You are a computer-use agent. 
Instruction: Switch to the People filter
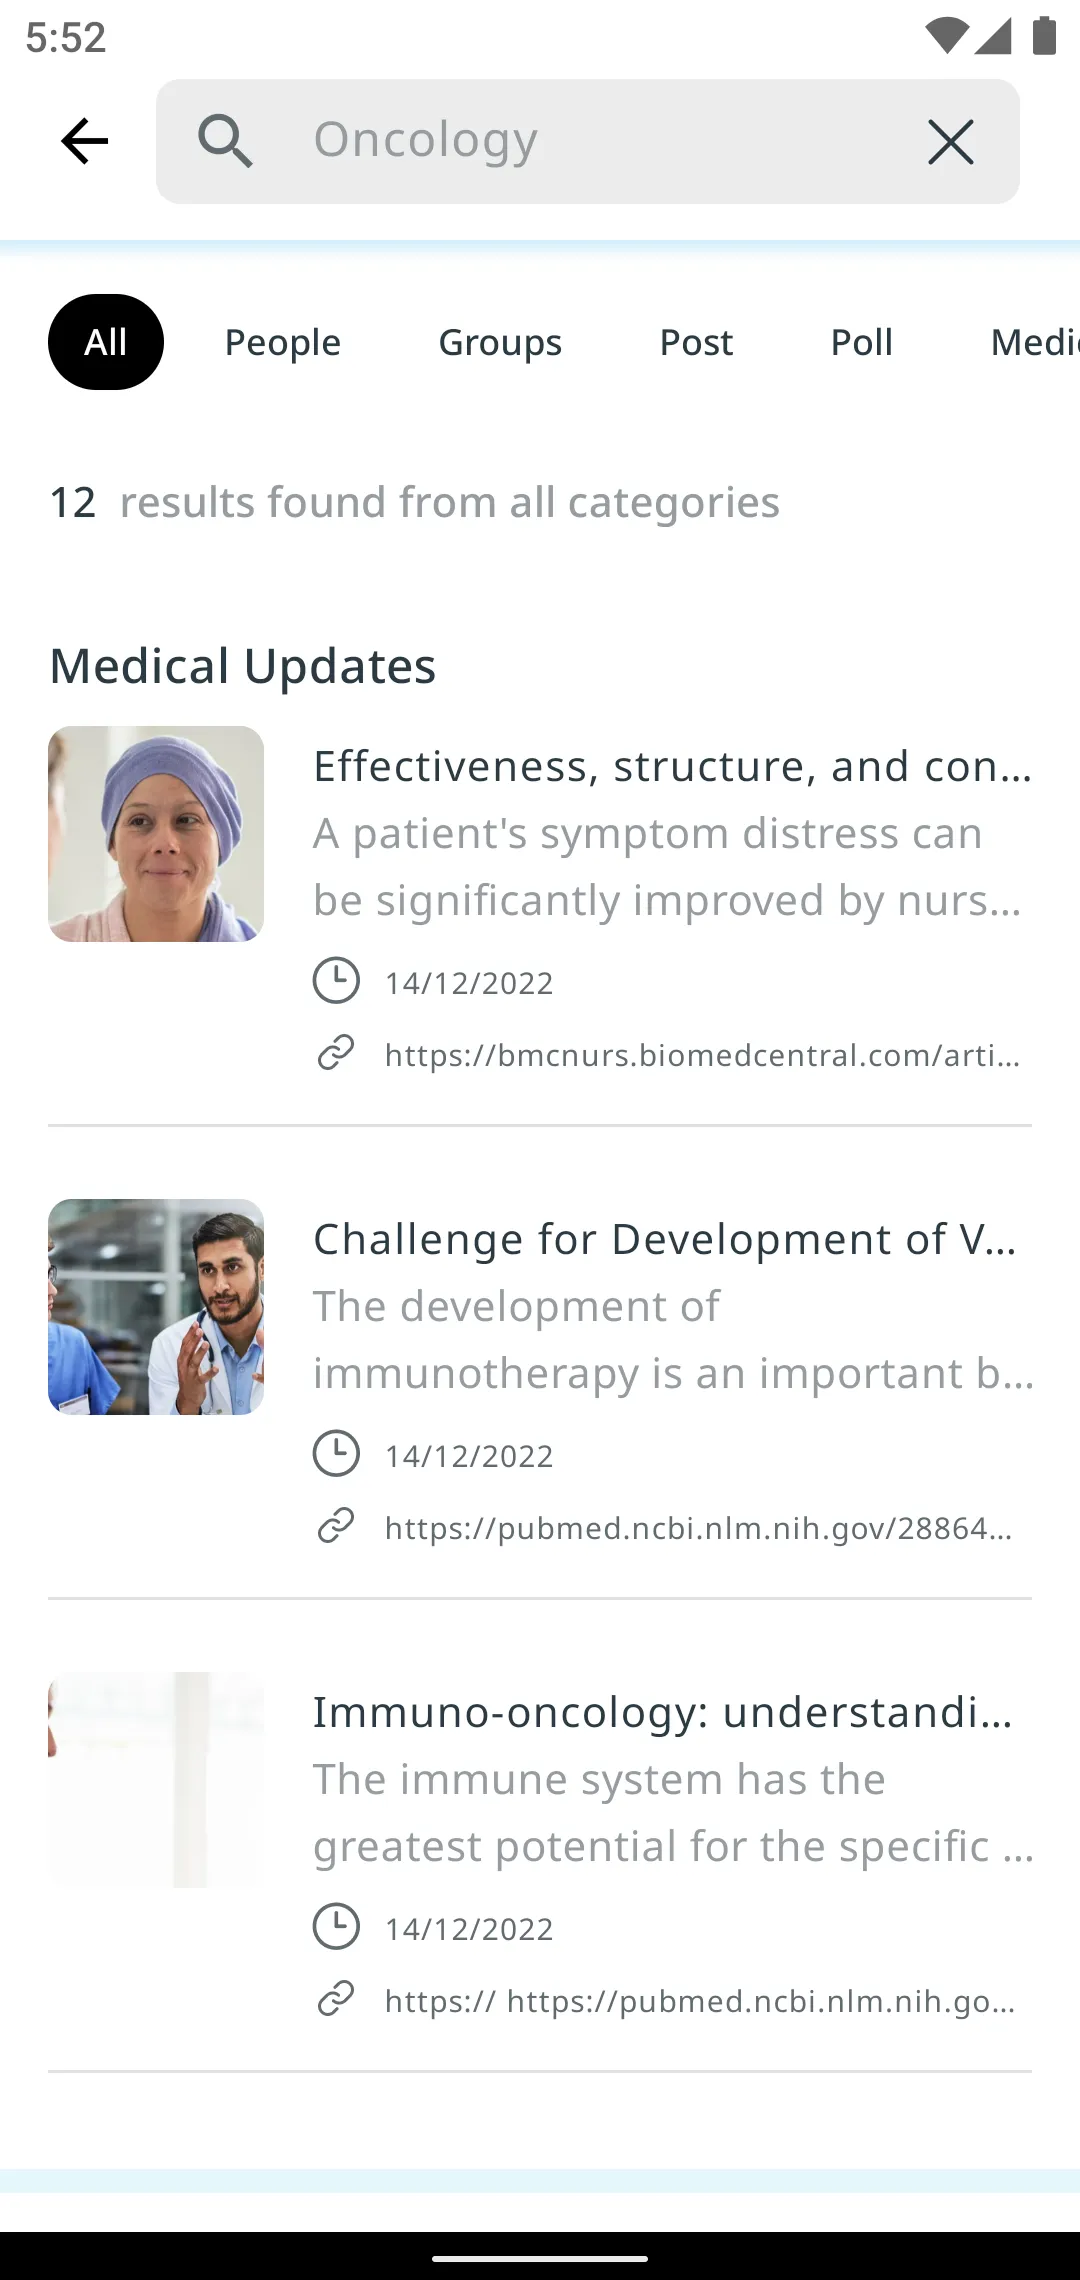pyautogui.click(x=283, y=342)
